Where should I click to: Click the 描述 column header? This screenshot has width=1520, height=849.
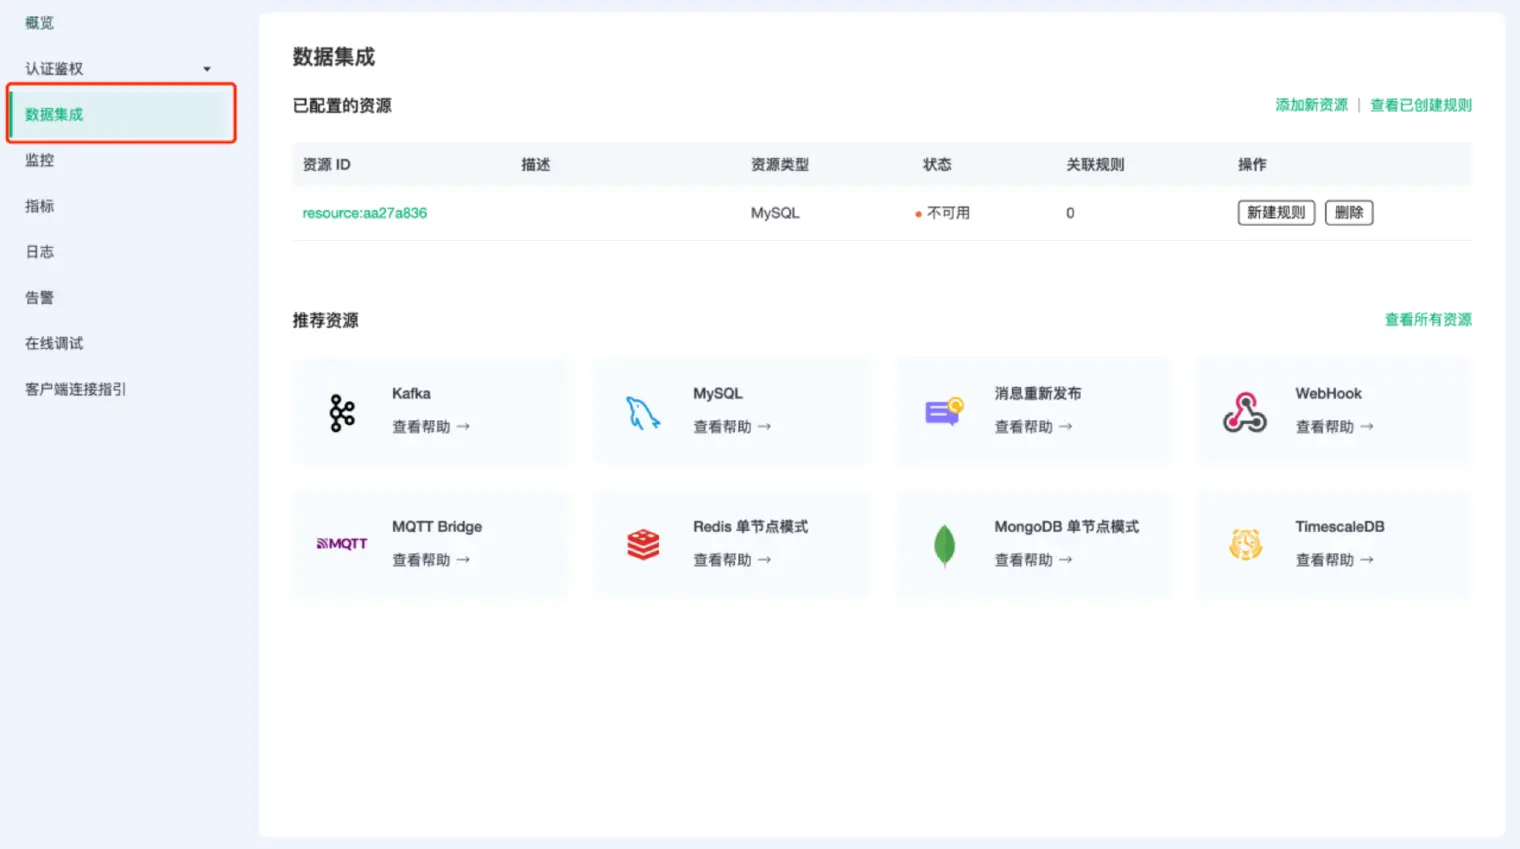click(x=536, y=165)
